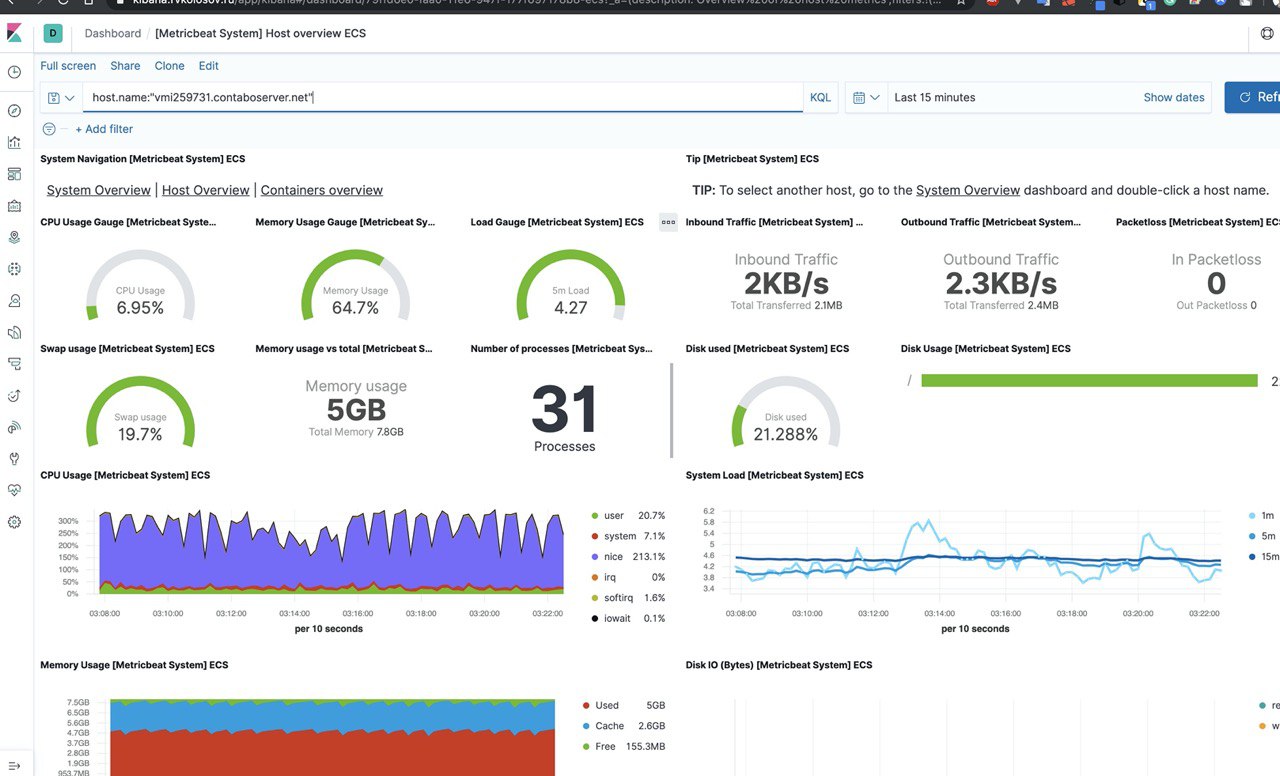Click the CPU Usage 6.95% gauge value

140,308
